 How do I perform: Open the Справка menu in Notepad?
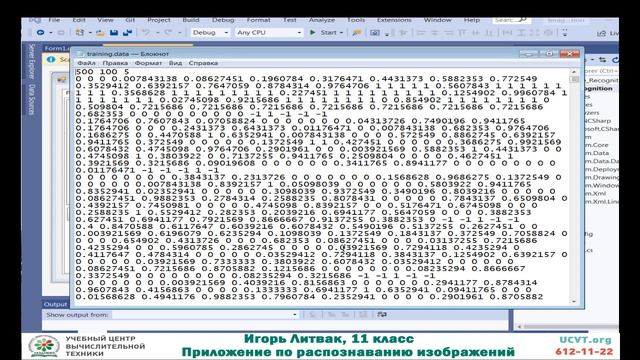[203, 63]
